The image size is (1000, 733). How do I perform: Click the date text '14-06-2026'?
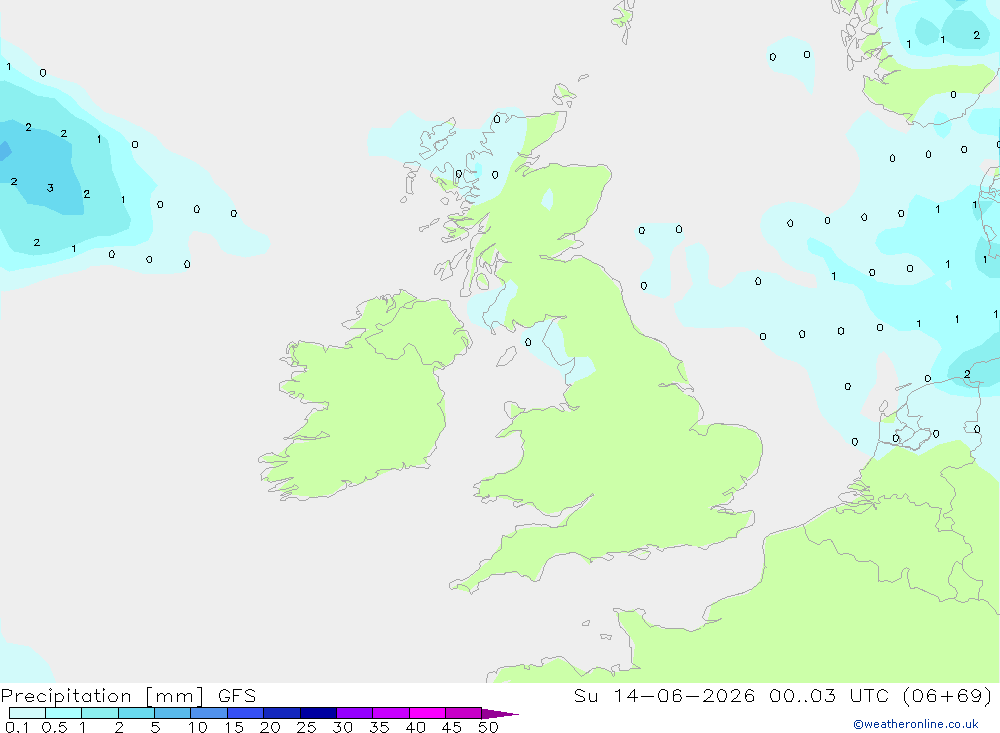[684, 696]
